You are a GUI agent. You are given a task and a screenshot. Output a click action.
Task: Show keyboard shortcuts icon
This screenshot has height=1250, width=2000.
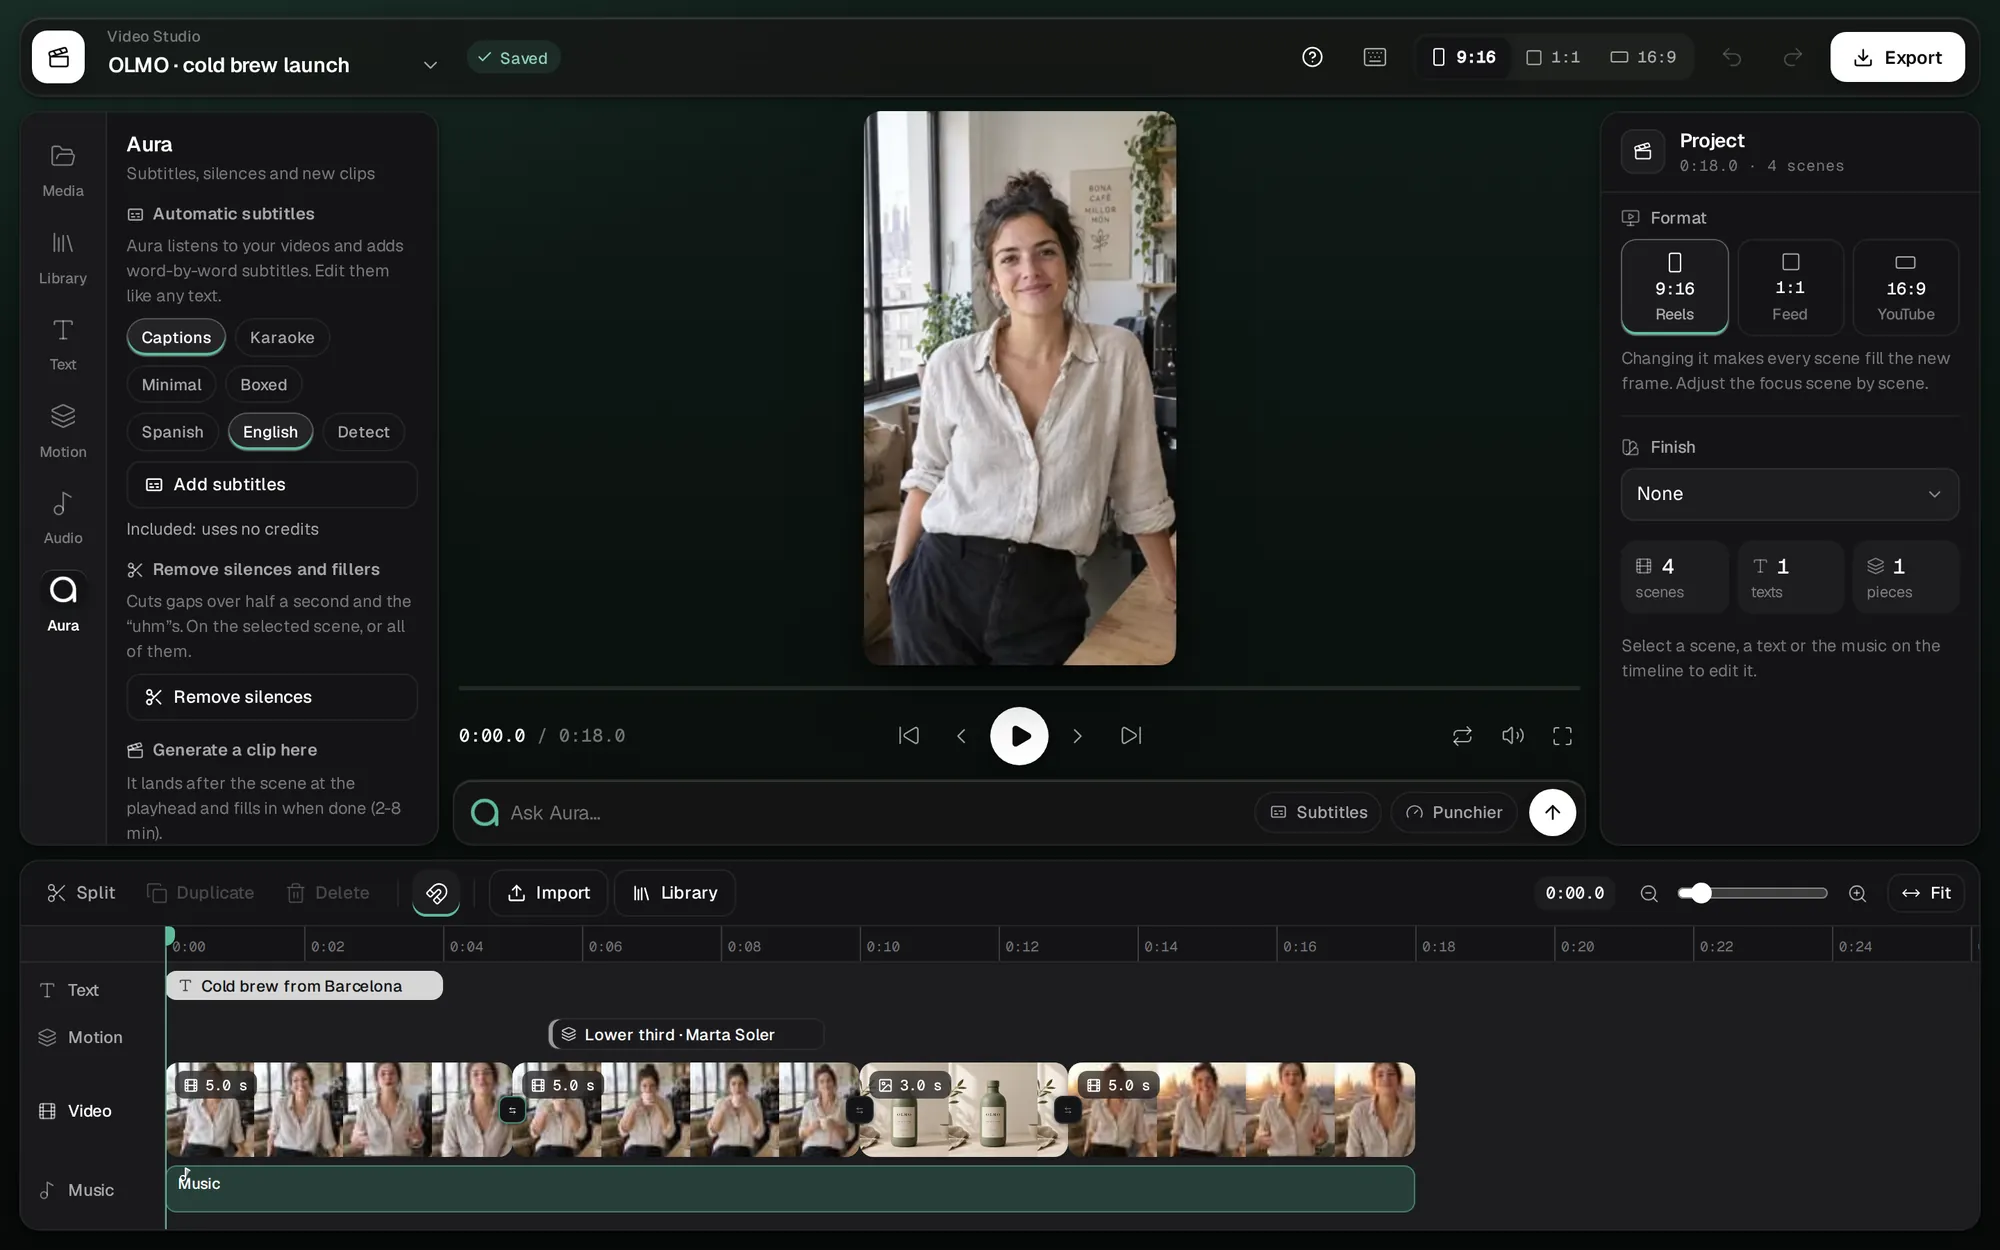click(x=1375, y=57)
